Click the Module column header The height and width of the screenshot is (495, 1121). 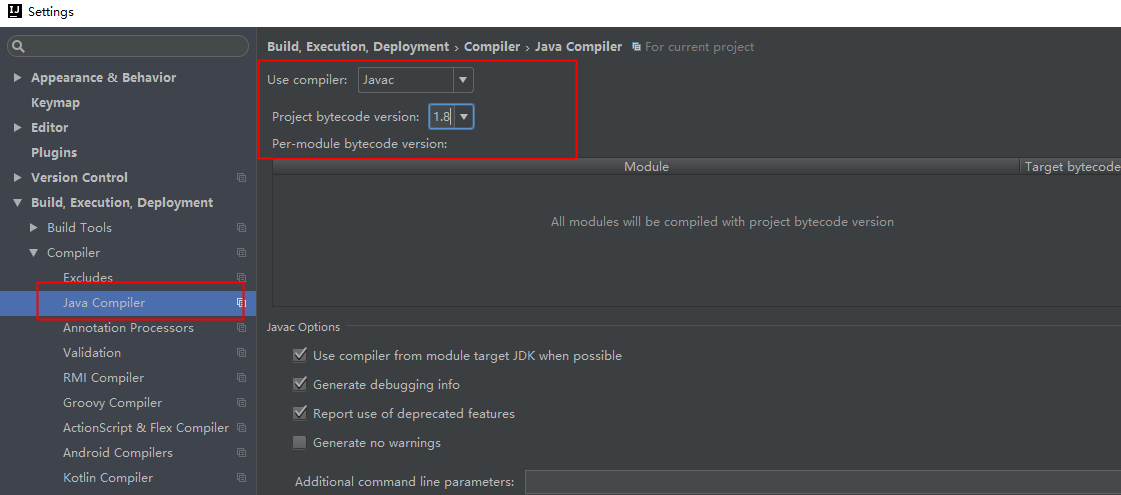646,166
